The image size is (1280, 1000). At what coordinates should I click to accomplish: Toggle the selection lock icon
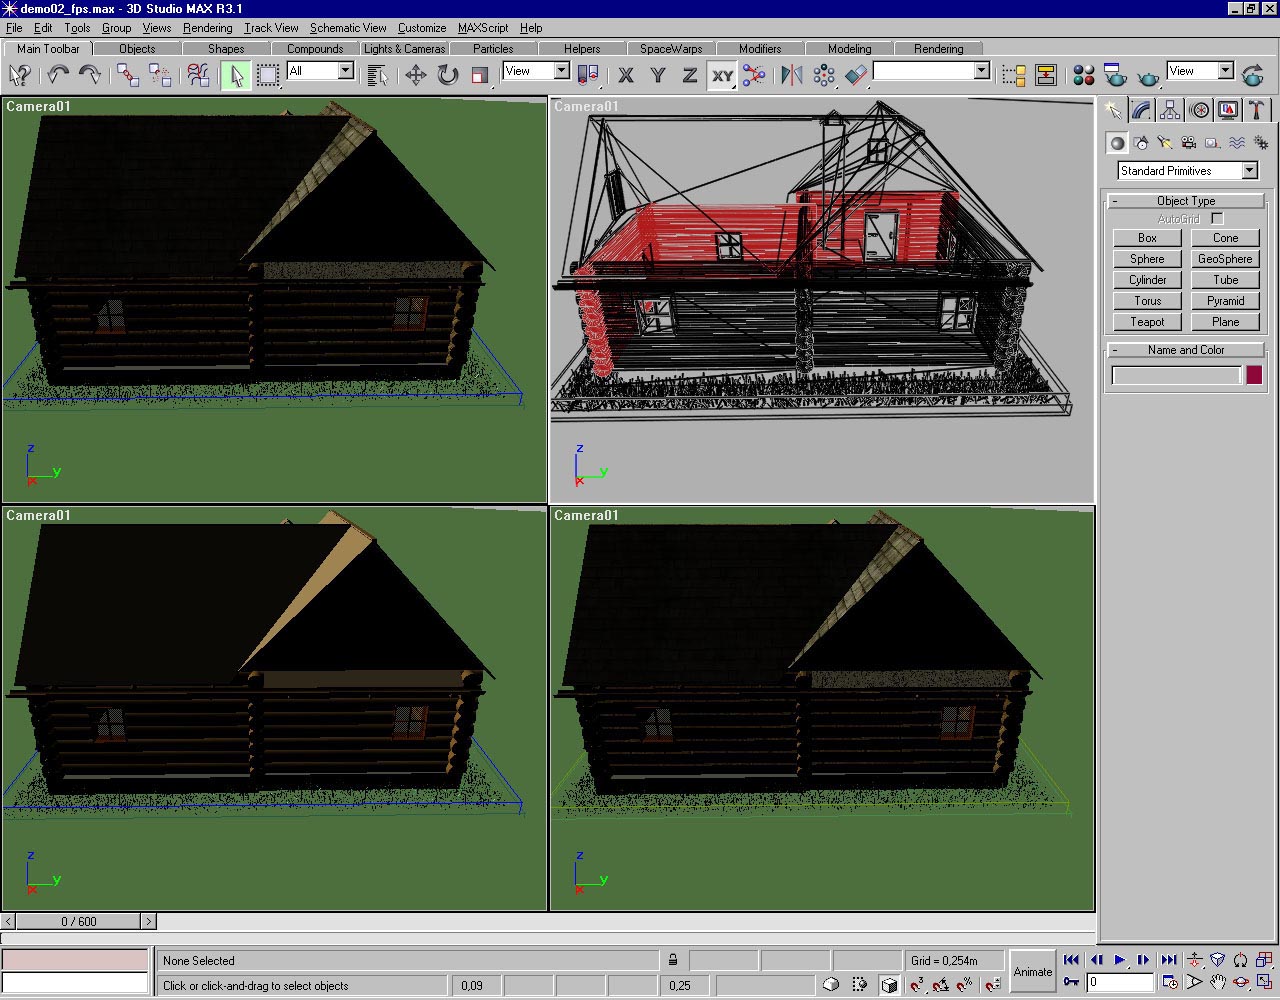point(673,960)
